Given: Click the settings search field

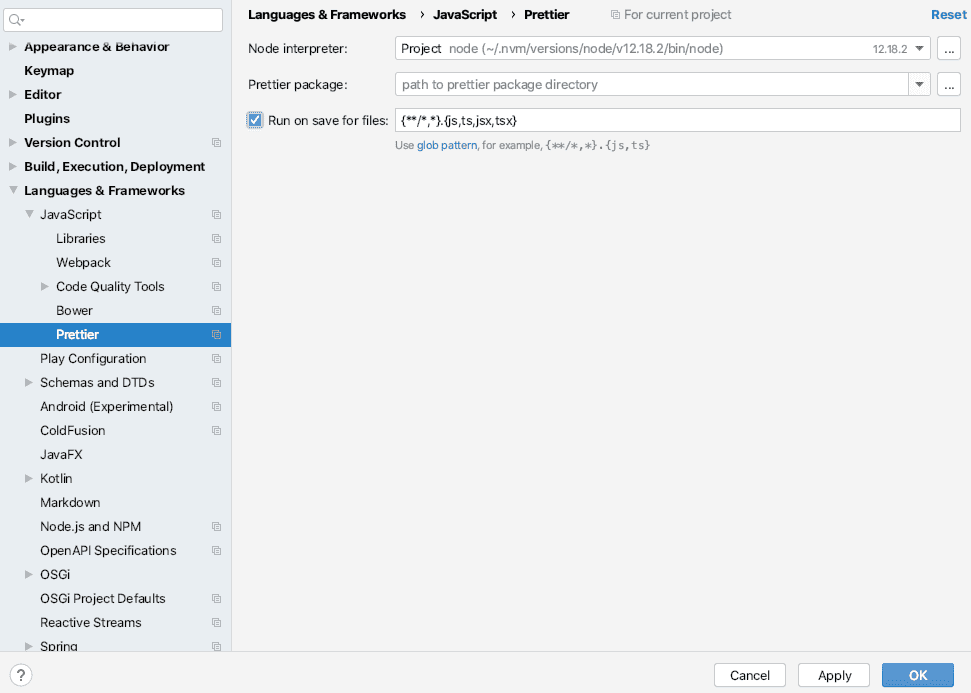Looking at the screenshot, I should [x=113, y=20].
